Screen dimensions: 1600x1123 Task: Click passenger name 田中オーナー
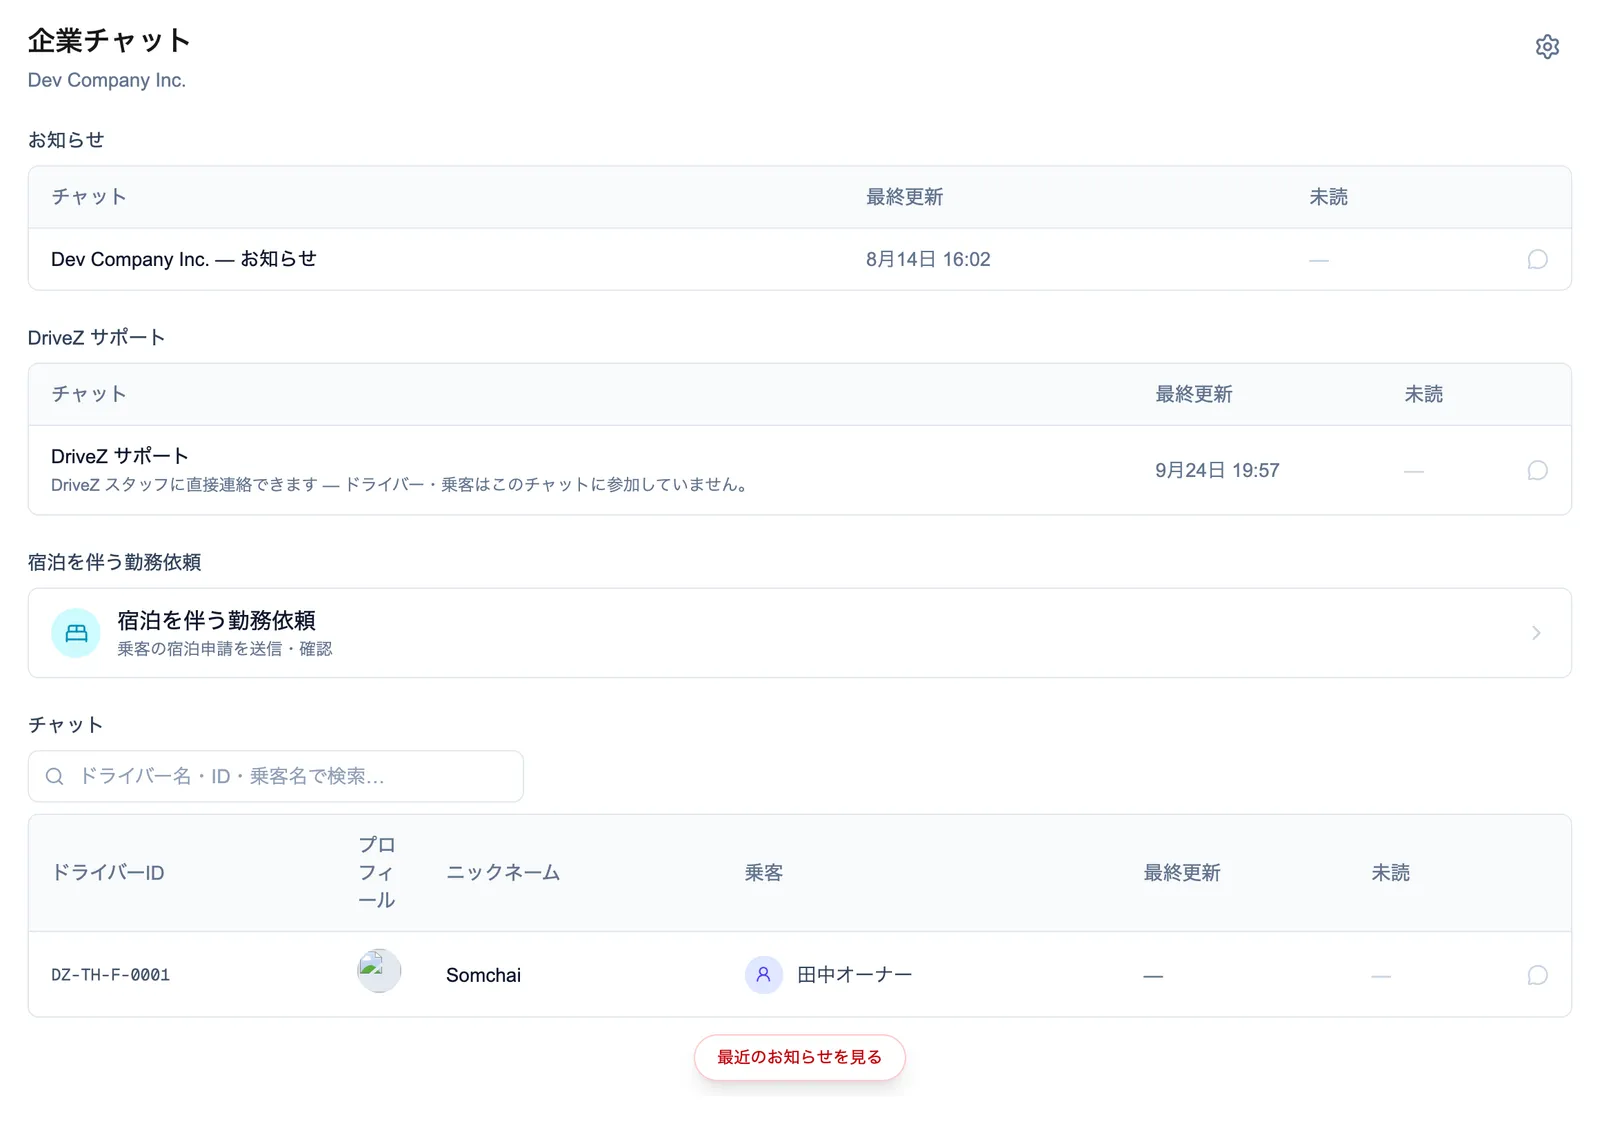click(x=854, y=975)
